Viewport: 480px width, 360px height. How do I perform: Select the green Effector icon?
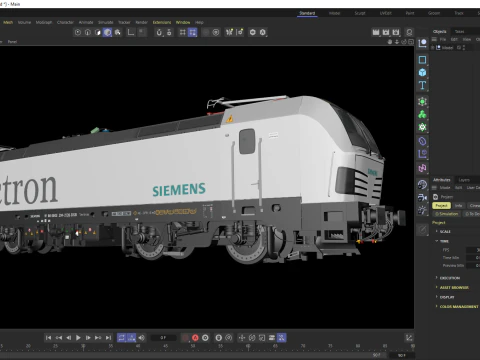point(422,127)
